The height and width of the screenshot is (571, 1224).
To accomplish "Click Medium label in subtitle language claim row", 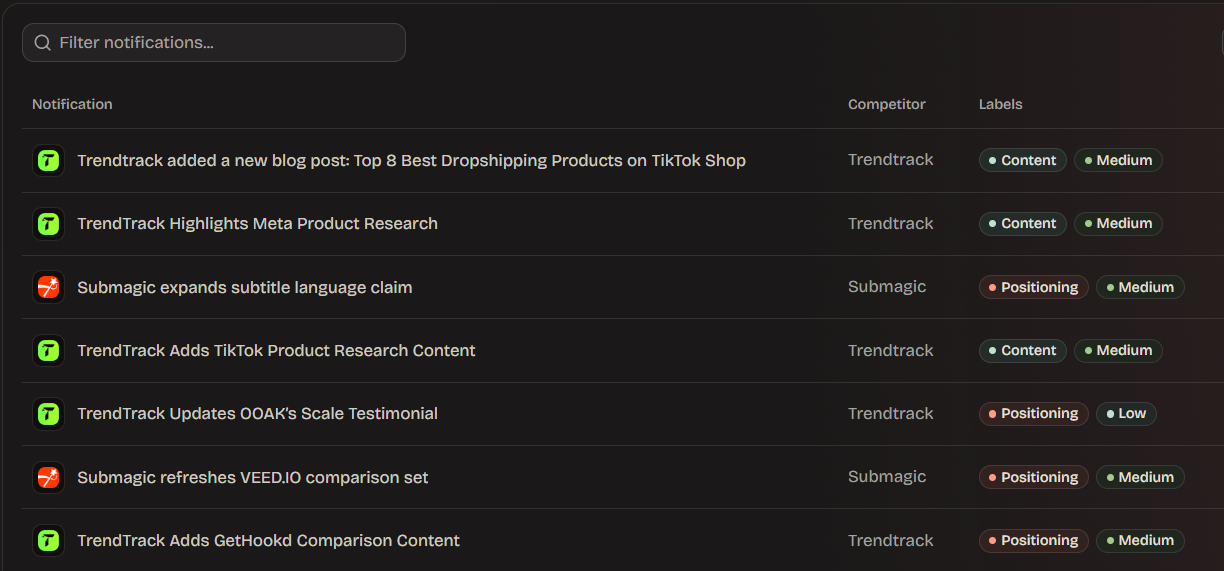I will click(1140, 287).
